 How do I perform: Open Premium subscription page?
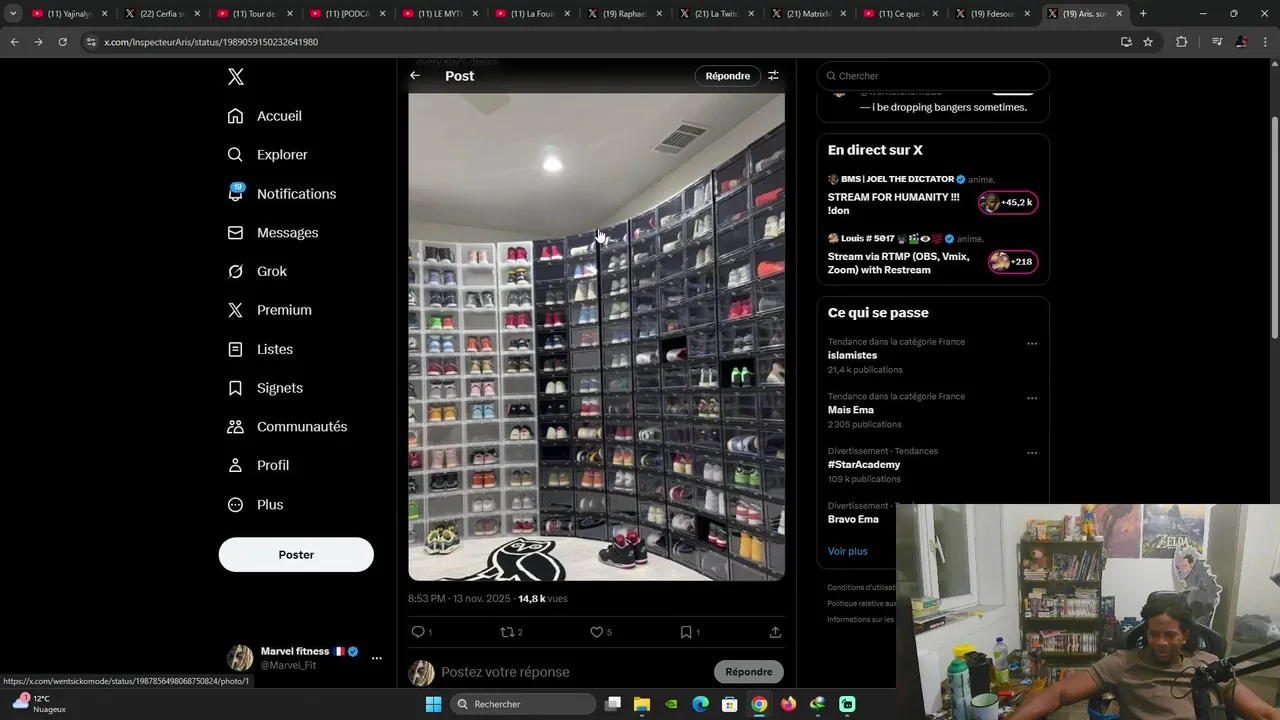click(270, 310)
